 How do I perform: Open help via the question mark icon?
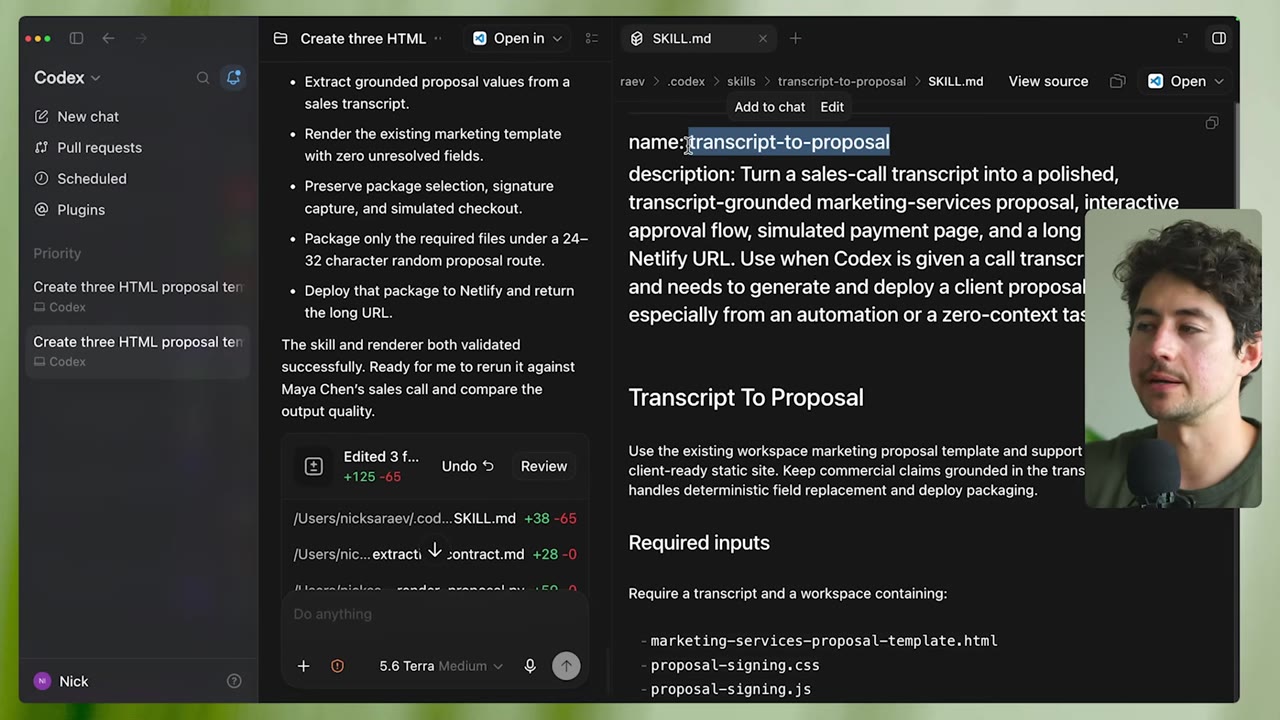click(x=234, y=681)
